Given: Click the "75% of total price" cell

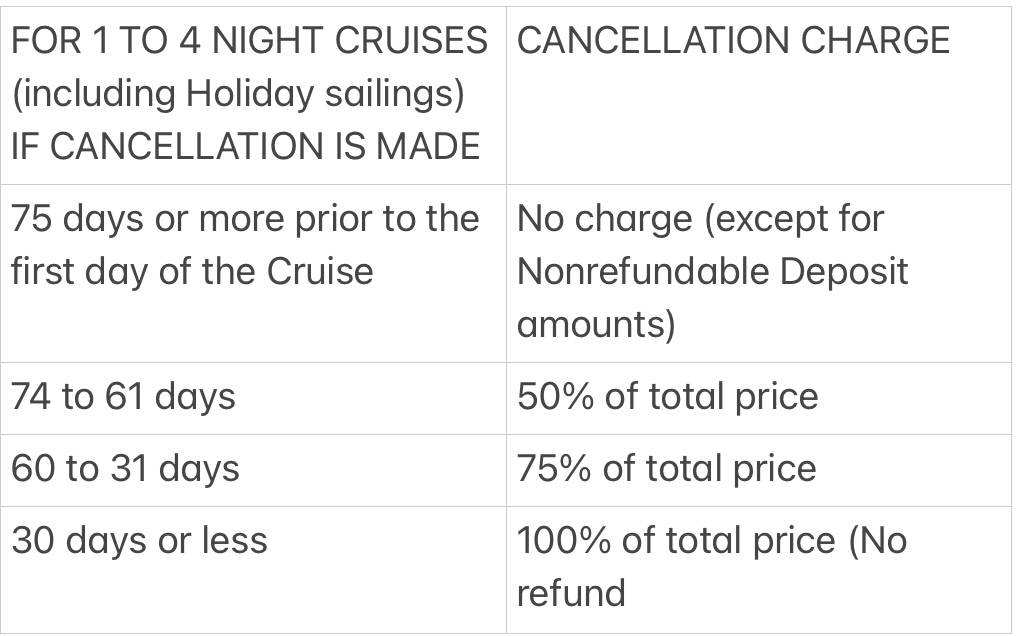Looking at the screenshot, I should tap(666, 469).
